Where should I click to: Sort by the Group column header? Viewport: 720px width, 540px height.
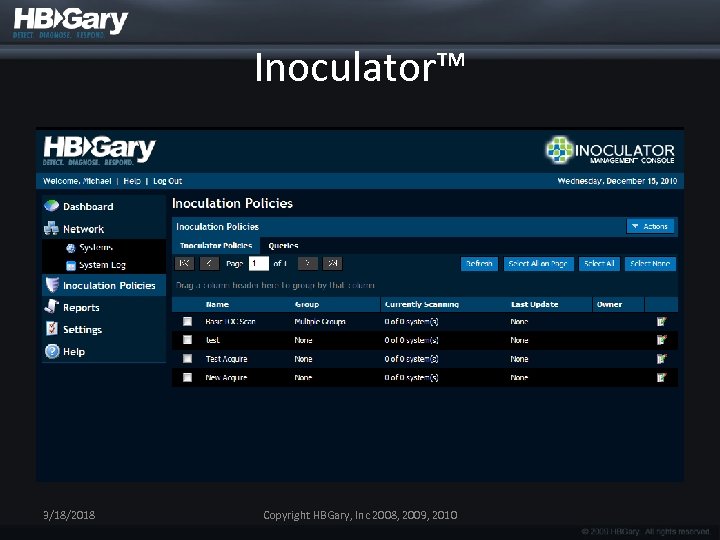(307, 304)
